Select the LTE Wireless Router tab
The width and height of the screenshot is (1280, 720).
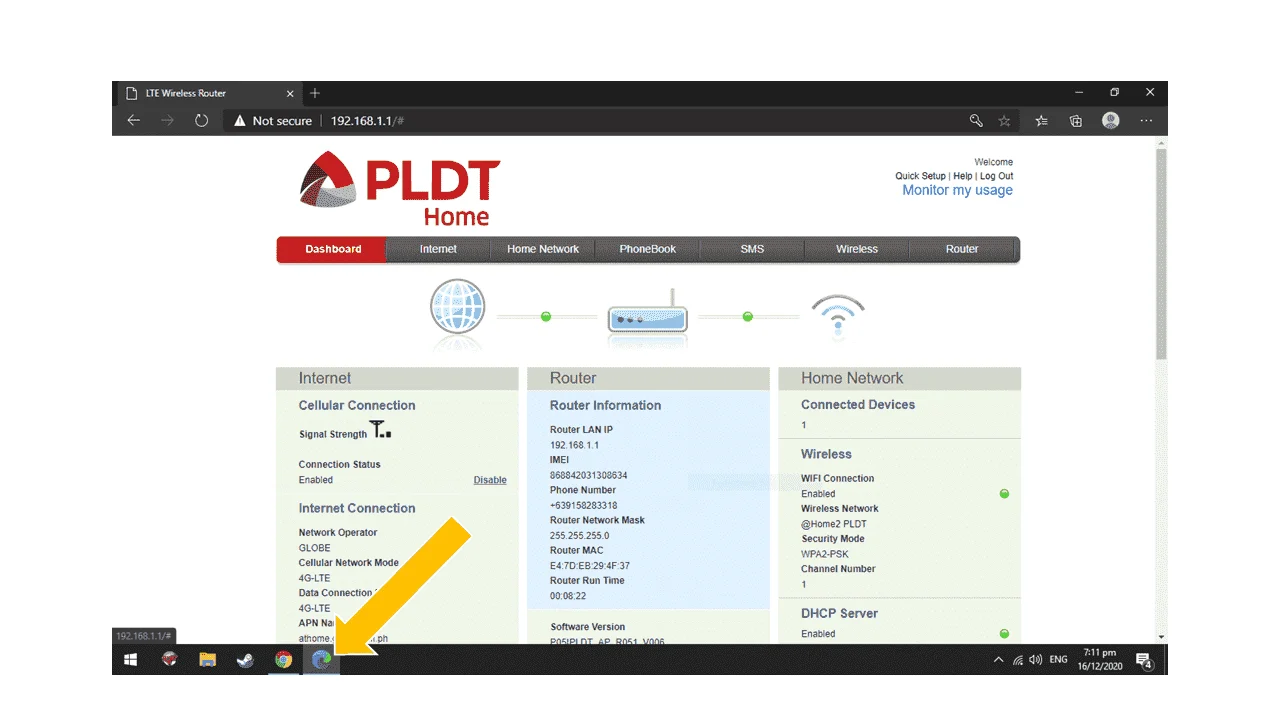(x=207, y=93)
